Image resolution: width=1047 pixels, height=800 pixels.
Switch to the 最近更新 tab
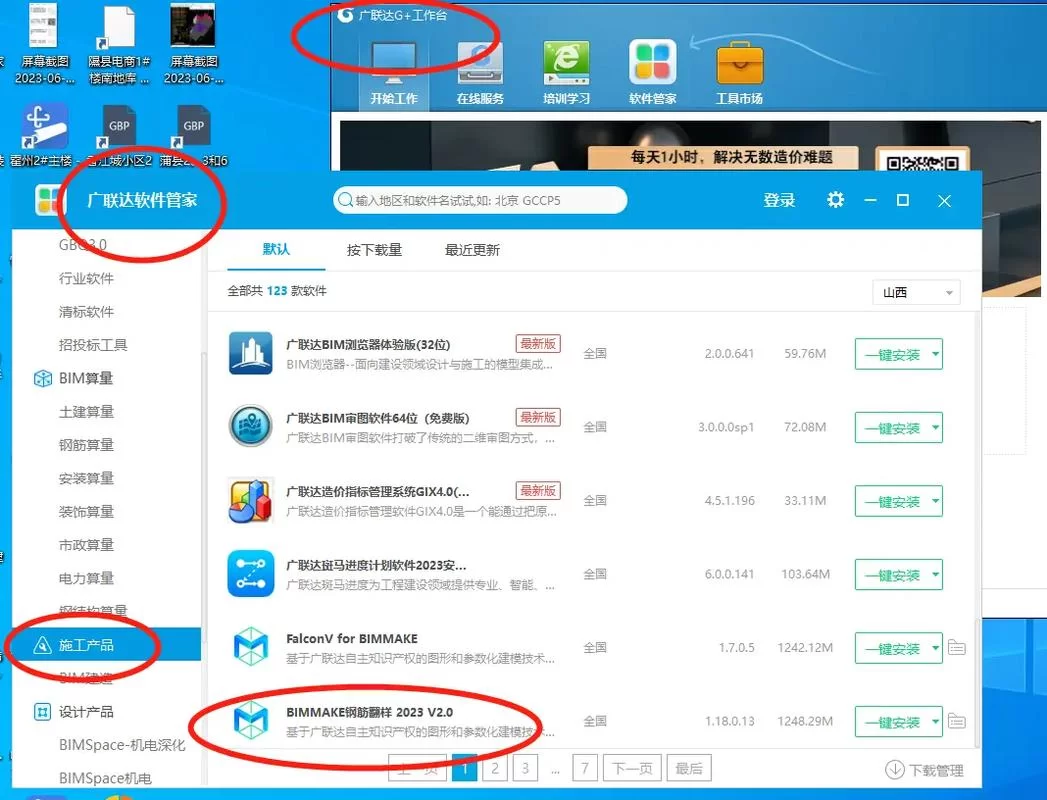tap(472, 250)
